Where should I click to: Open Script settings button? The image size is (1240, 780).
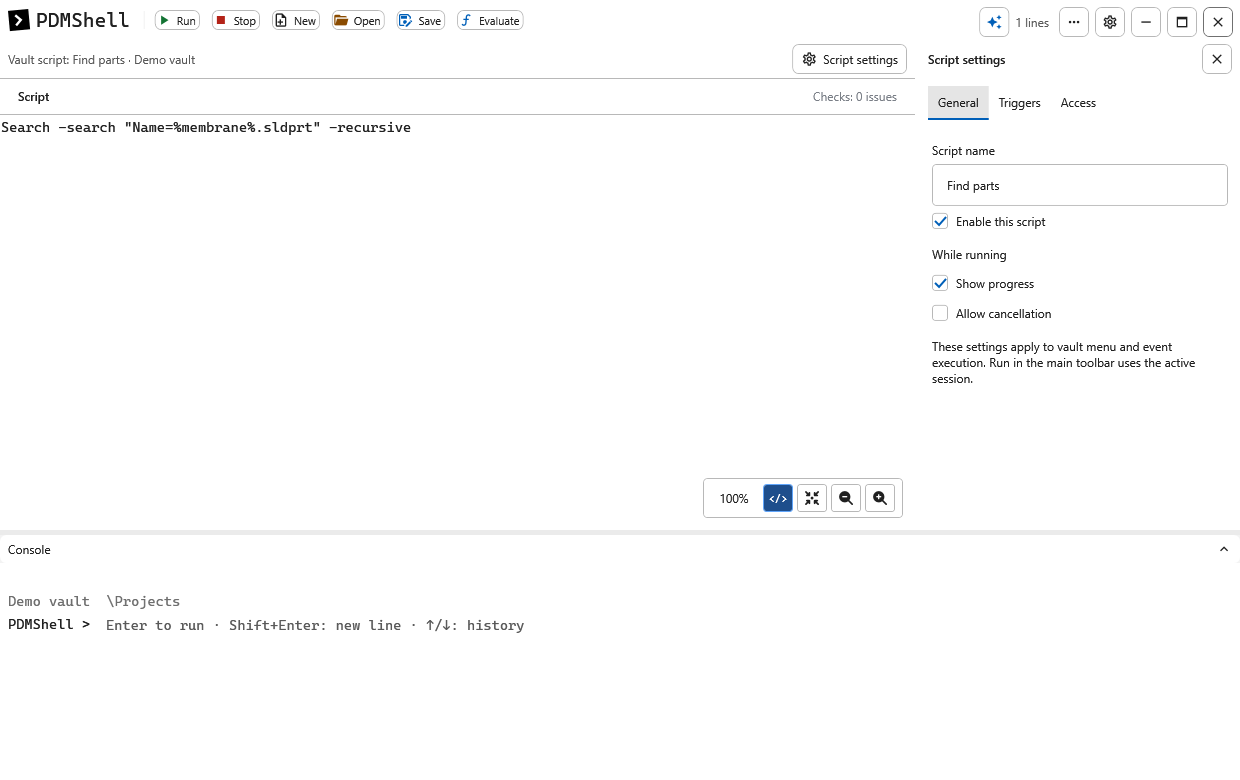(x=850, y=60)
